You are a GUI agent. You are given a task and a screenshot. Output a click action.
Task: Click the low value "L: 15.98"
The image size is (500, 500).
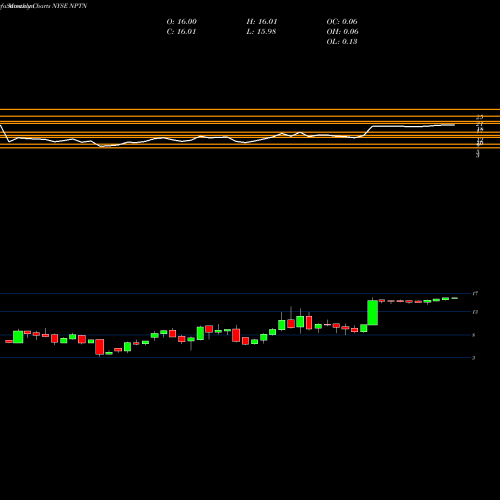coord(261,32)
